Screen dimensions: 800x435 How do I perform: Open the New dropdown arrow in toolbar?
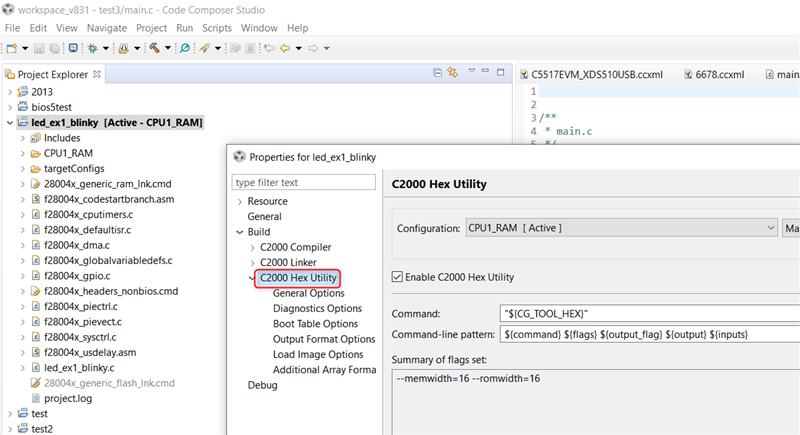coord(24,48)
